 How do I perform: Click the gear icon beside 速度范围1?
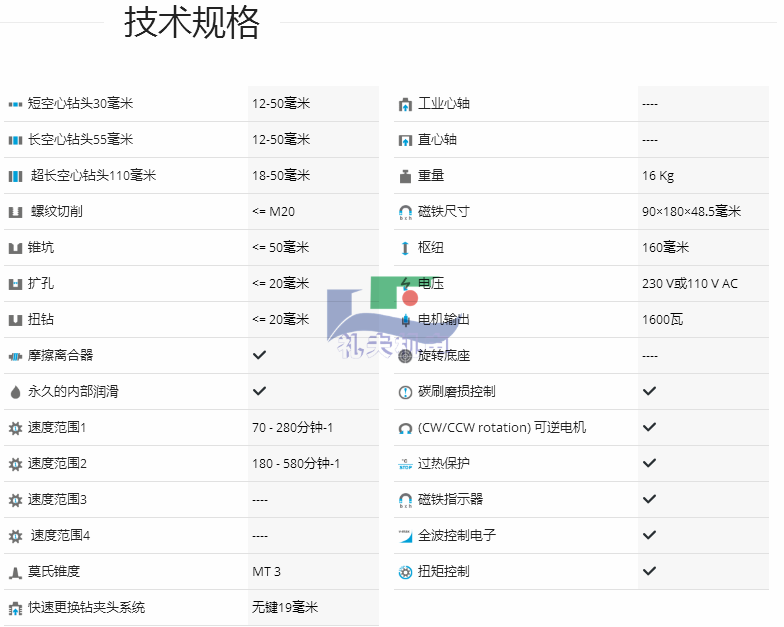click(x=15, y=428)
